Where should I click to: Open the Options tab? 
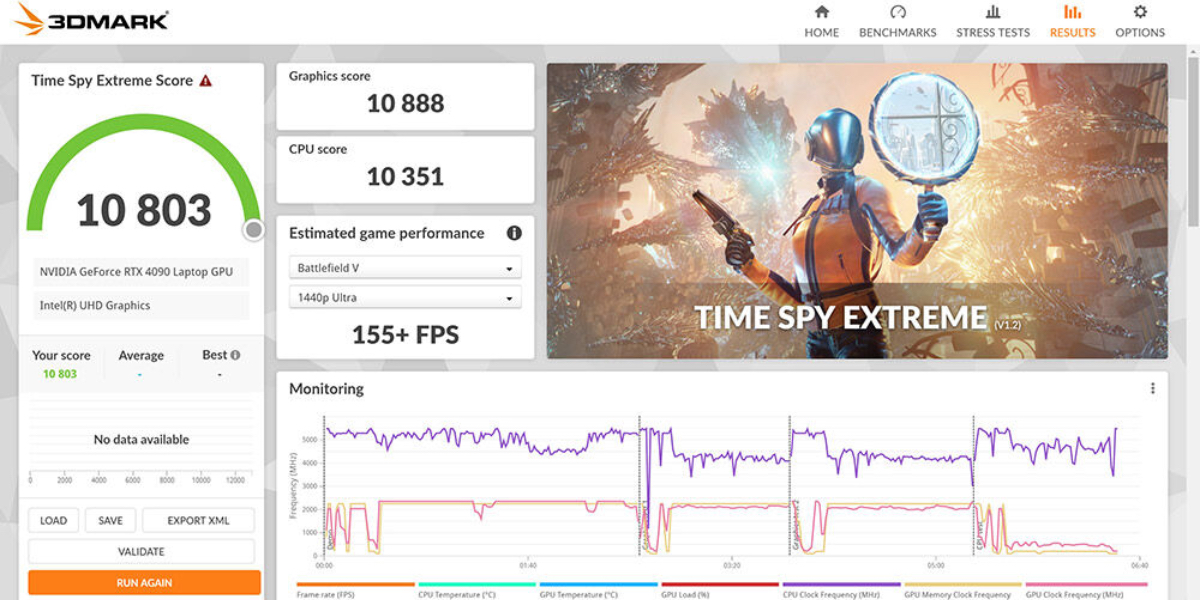coord(1140,21)
